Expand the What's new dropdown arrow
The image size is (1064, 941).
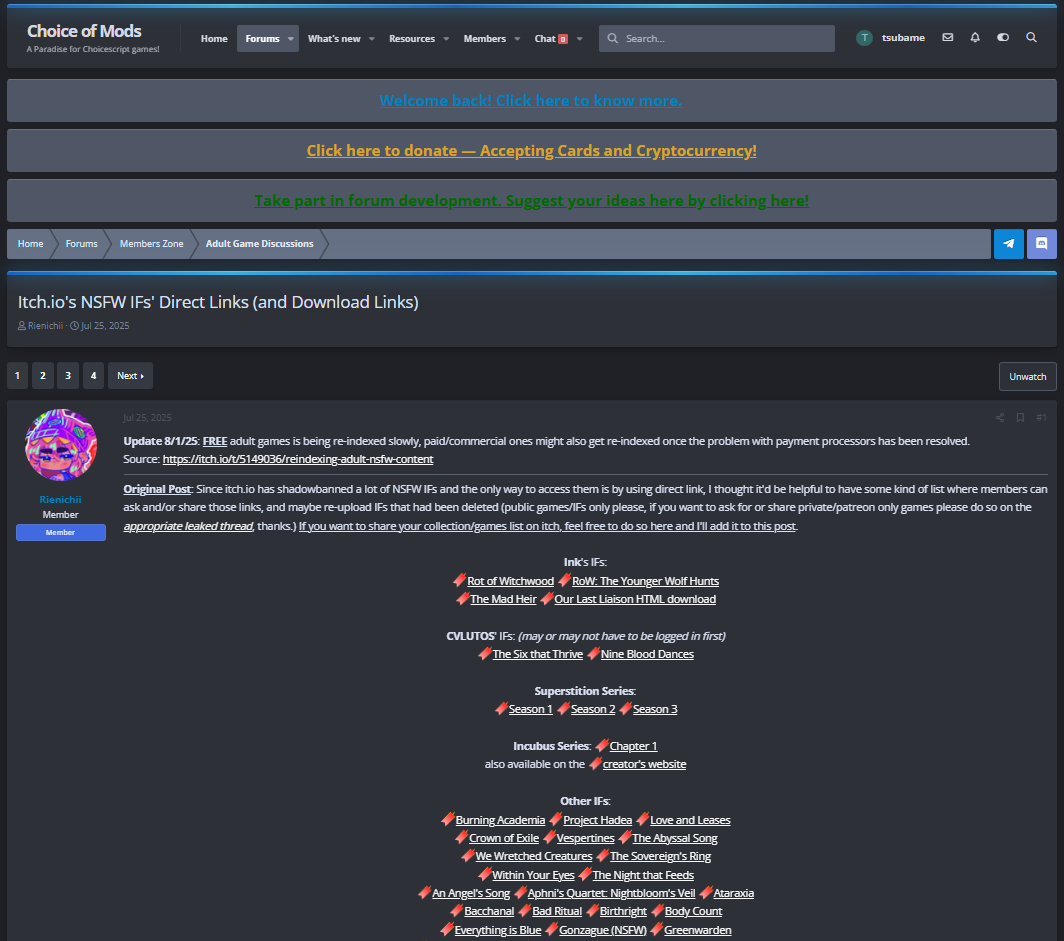click(371, 39)
